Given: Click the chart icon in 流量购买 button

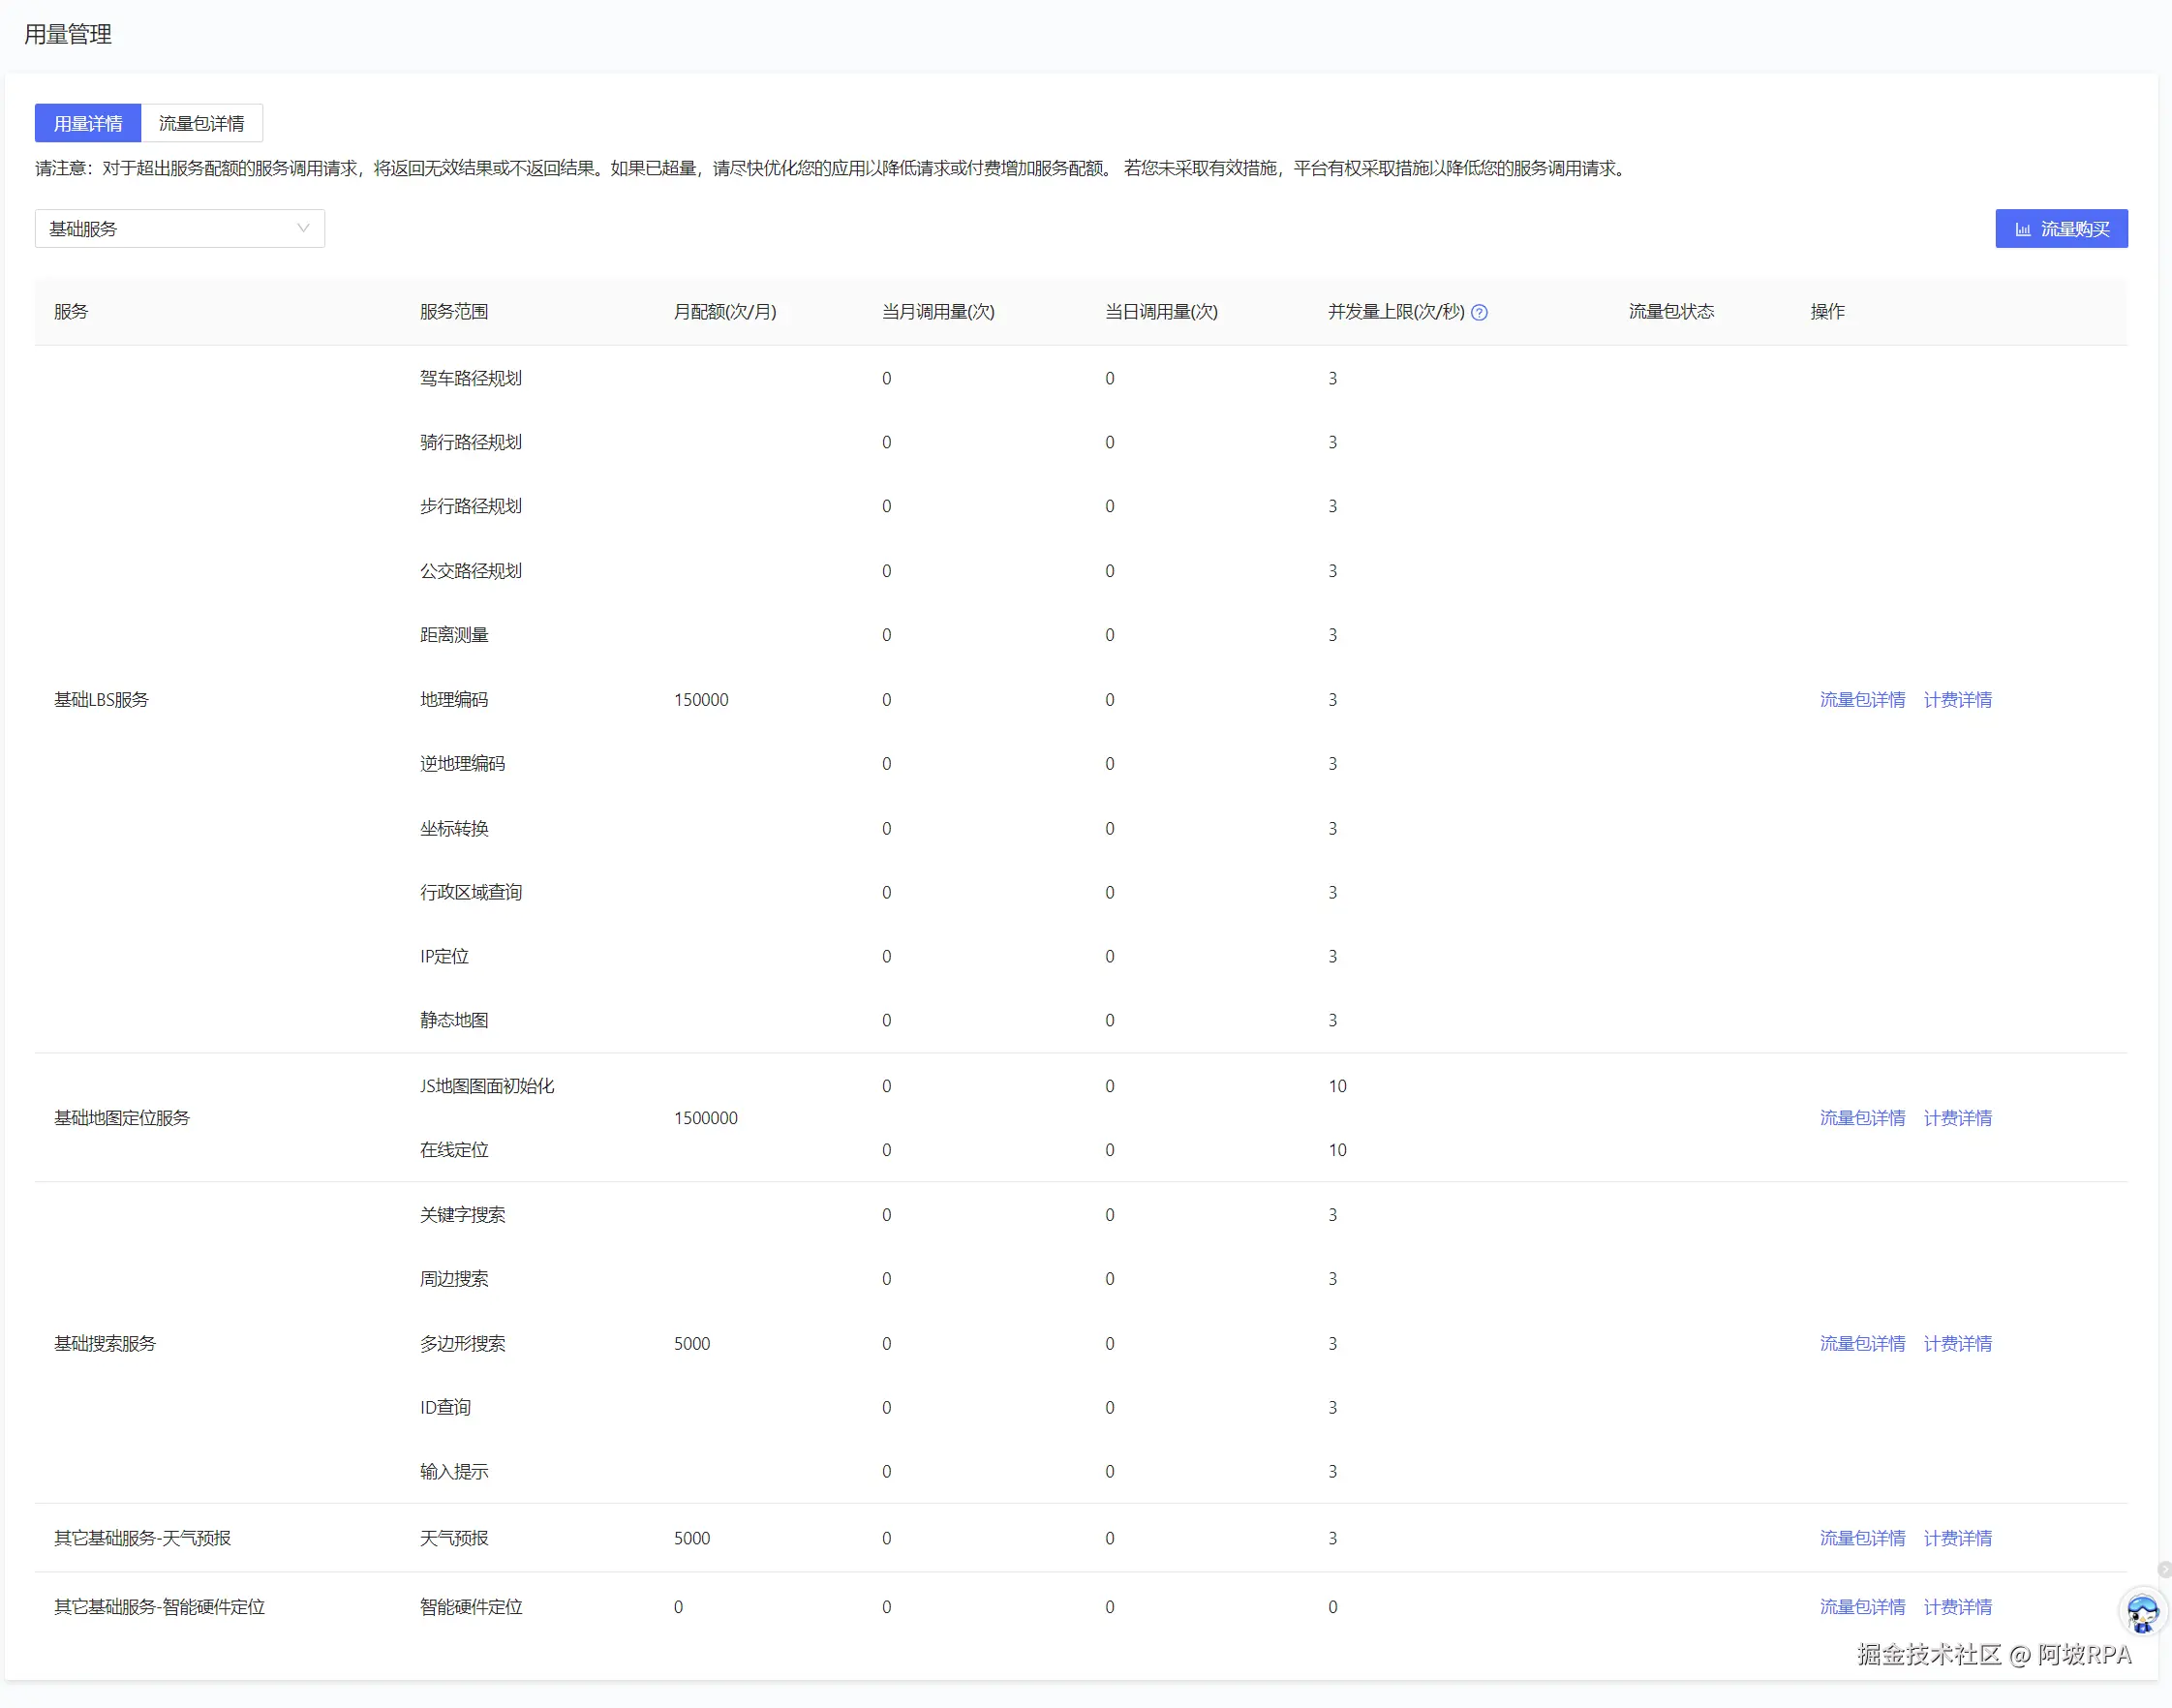Looking at the screenshot, I should pyautogui.click(x=2022, y=229).
